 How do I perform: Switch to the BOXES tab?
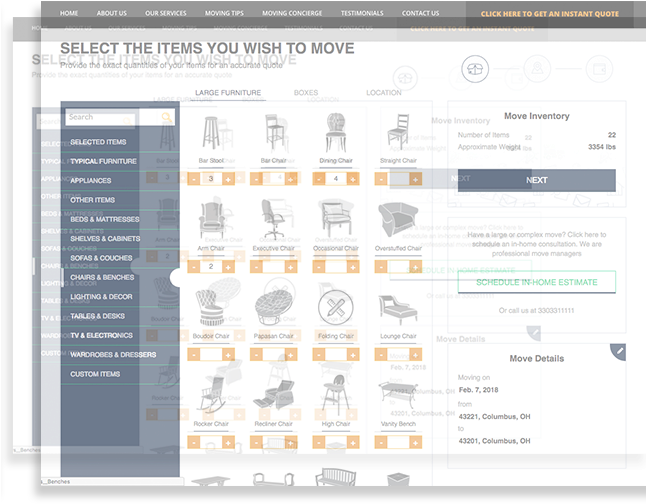[306, 93]
